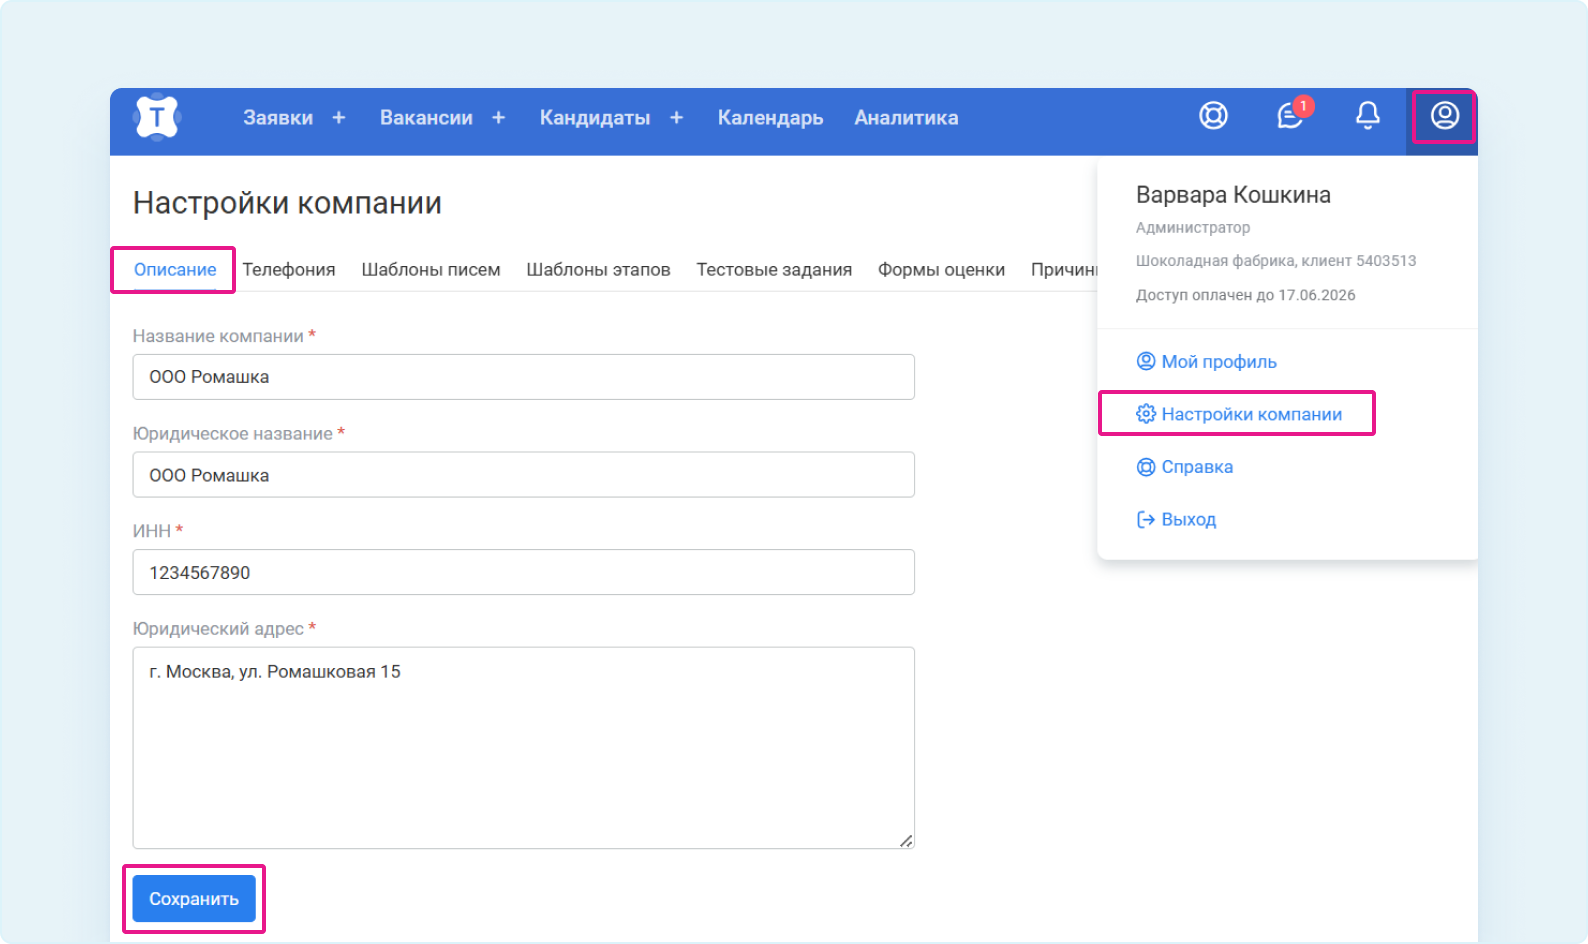
Task: Create vacancy with plus next to Вакансии
Action: click(498, 118)
